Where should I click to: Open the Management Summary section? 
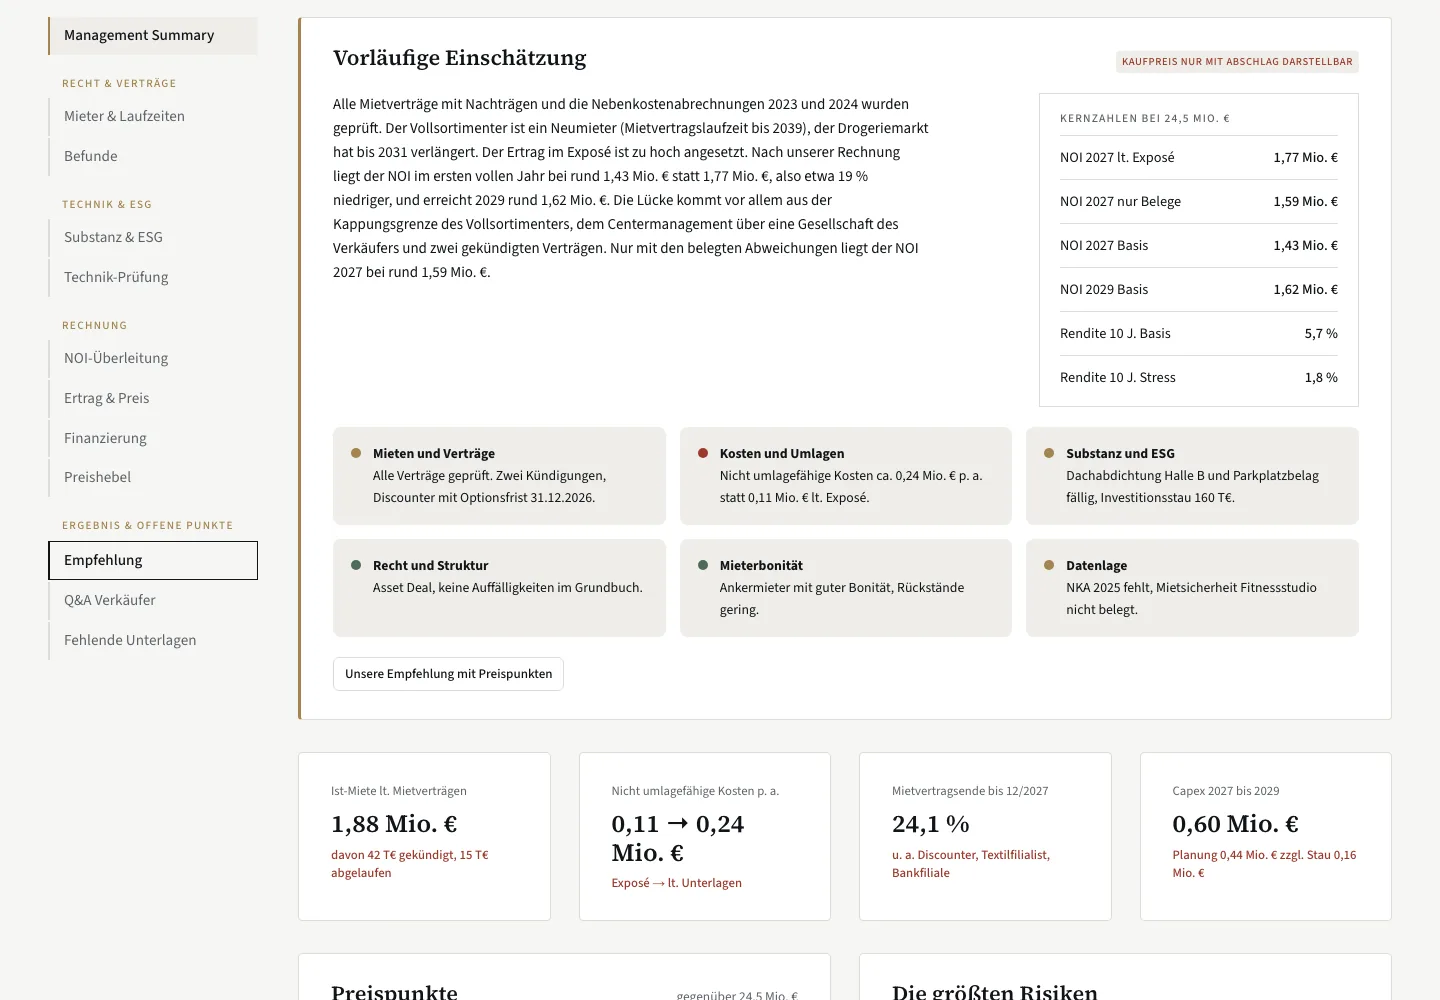click(153, 36)
